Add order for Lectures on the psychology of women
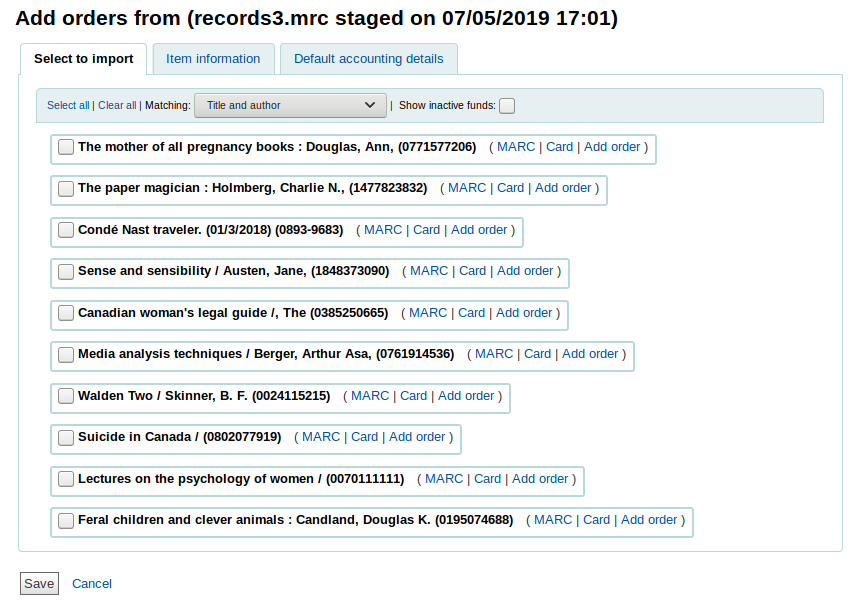 [540, 478]
